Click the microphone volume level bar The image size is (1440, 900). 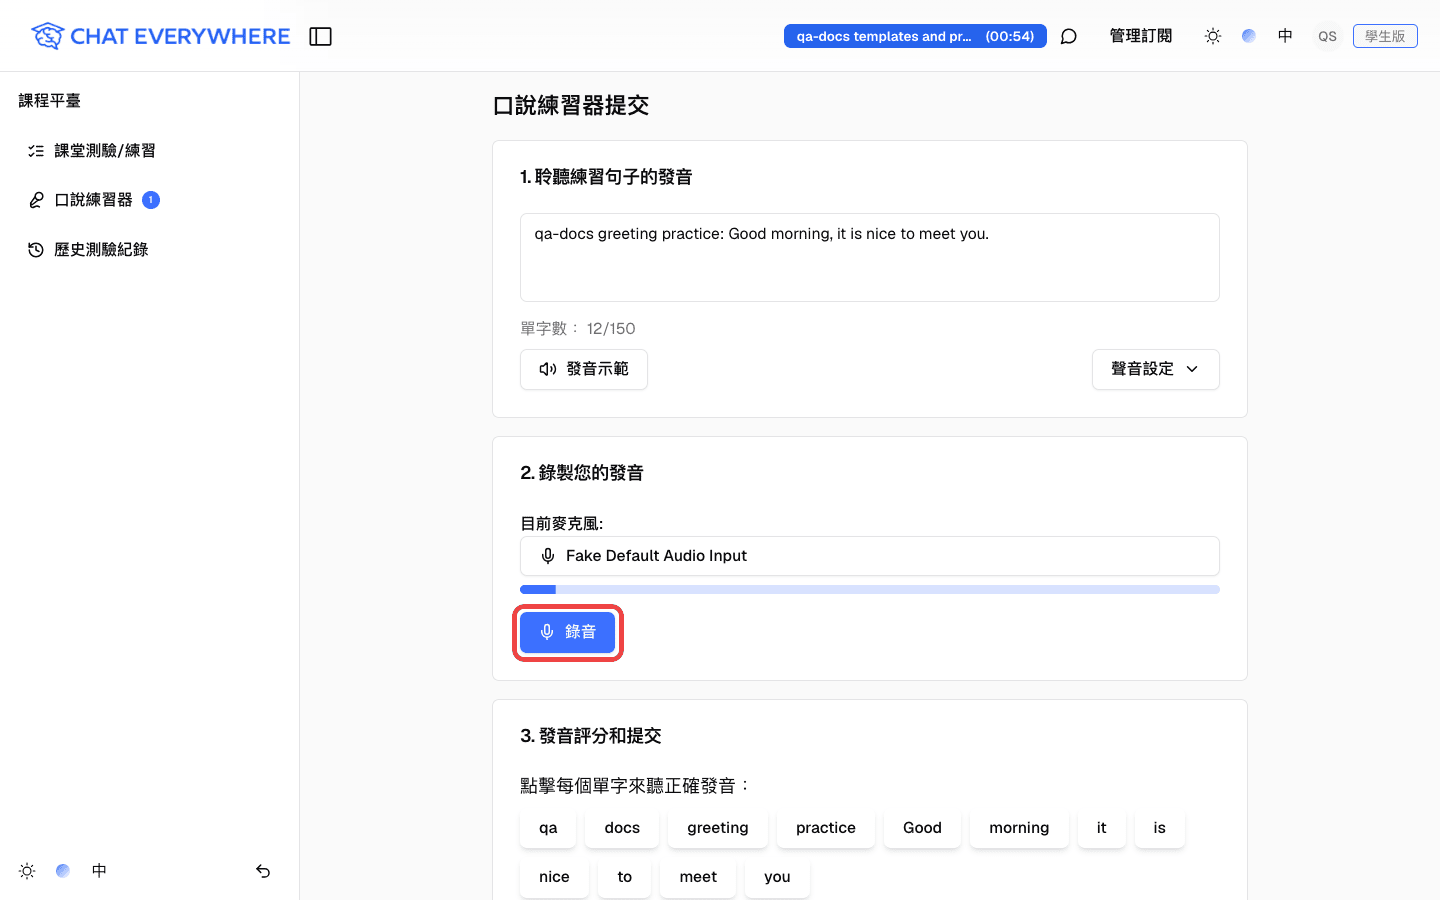pyautogui.click(x=870, y=590)
